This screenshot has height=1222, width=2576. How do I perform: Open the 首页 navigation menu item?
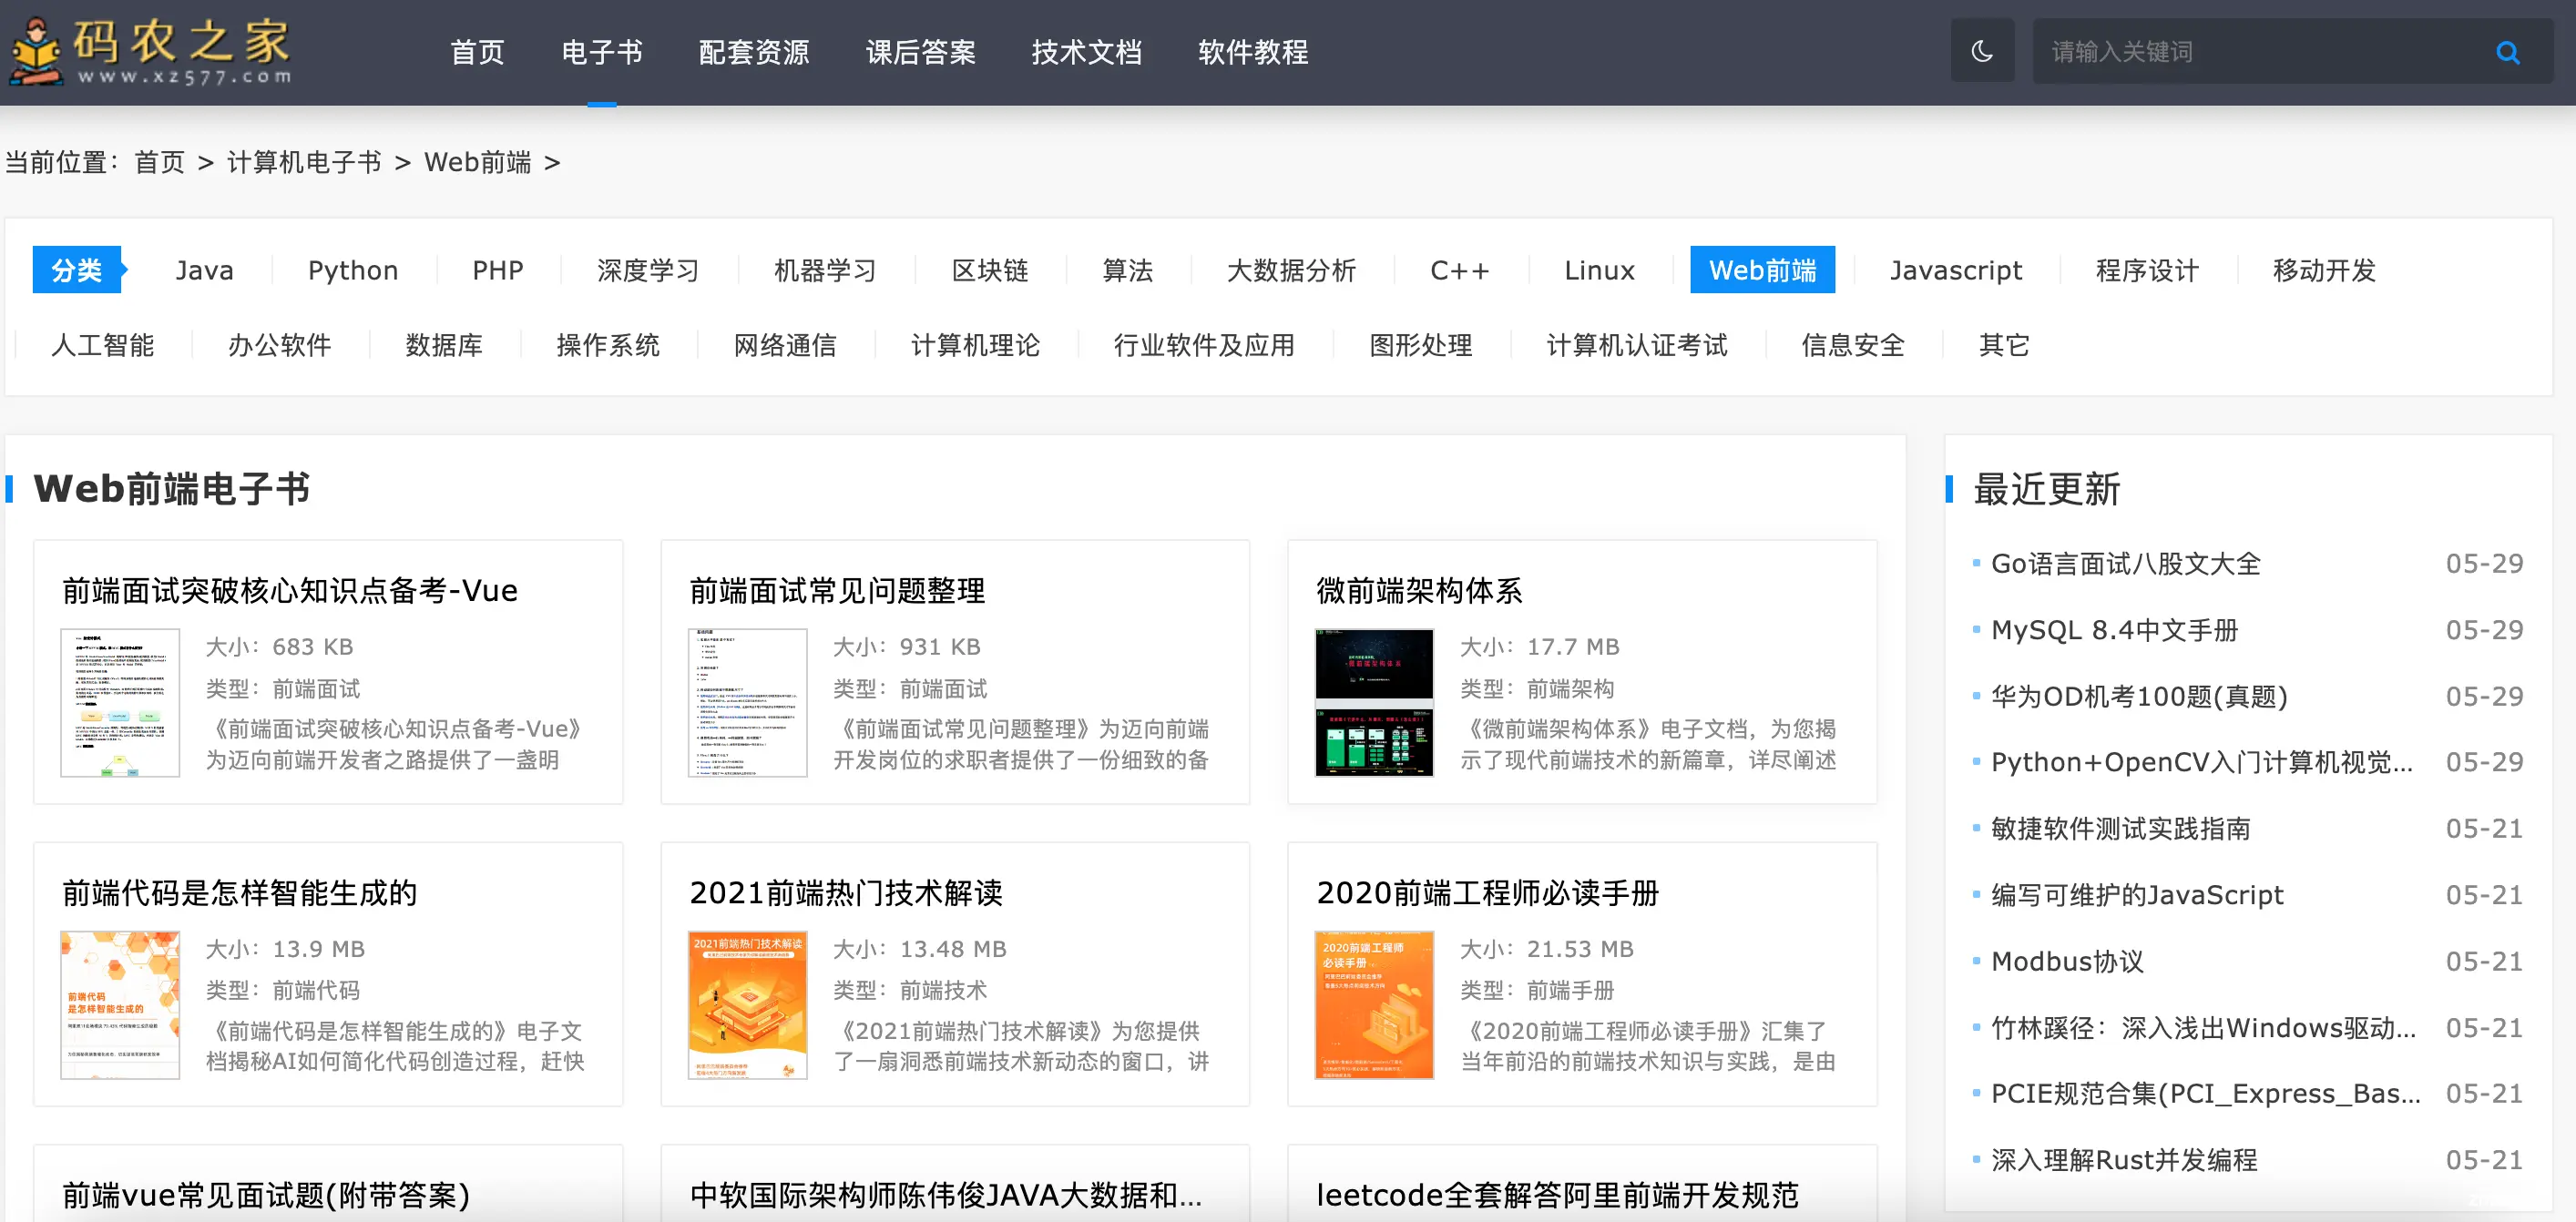pos(477,51)
